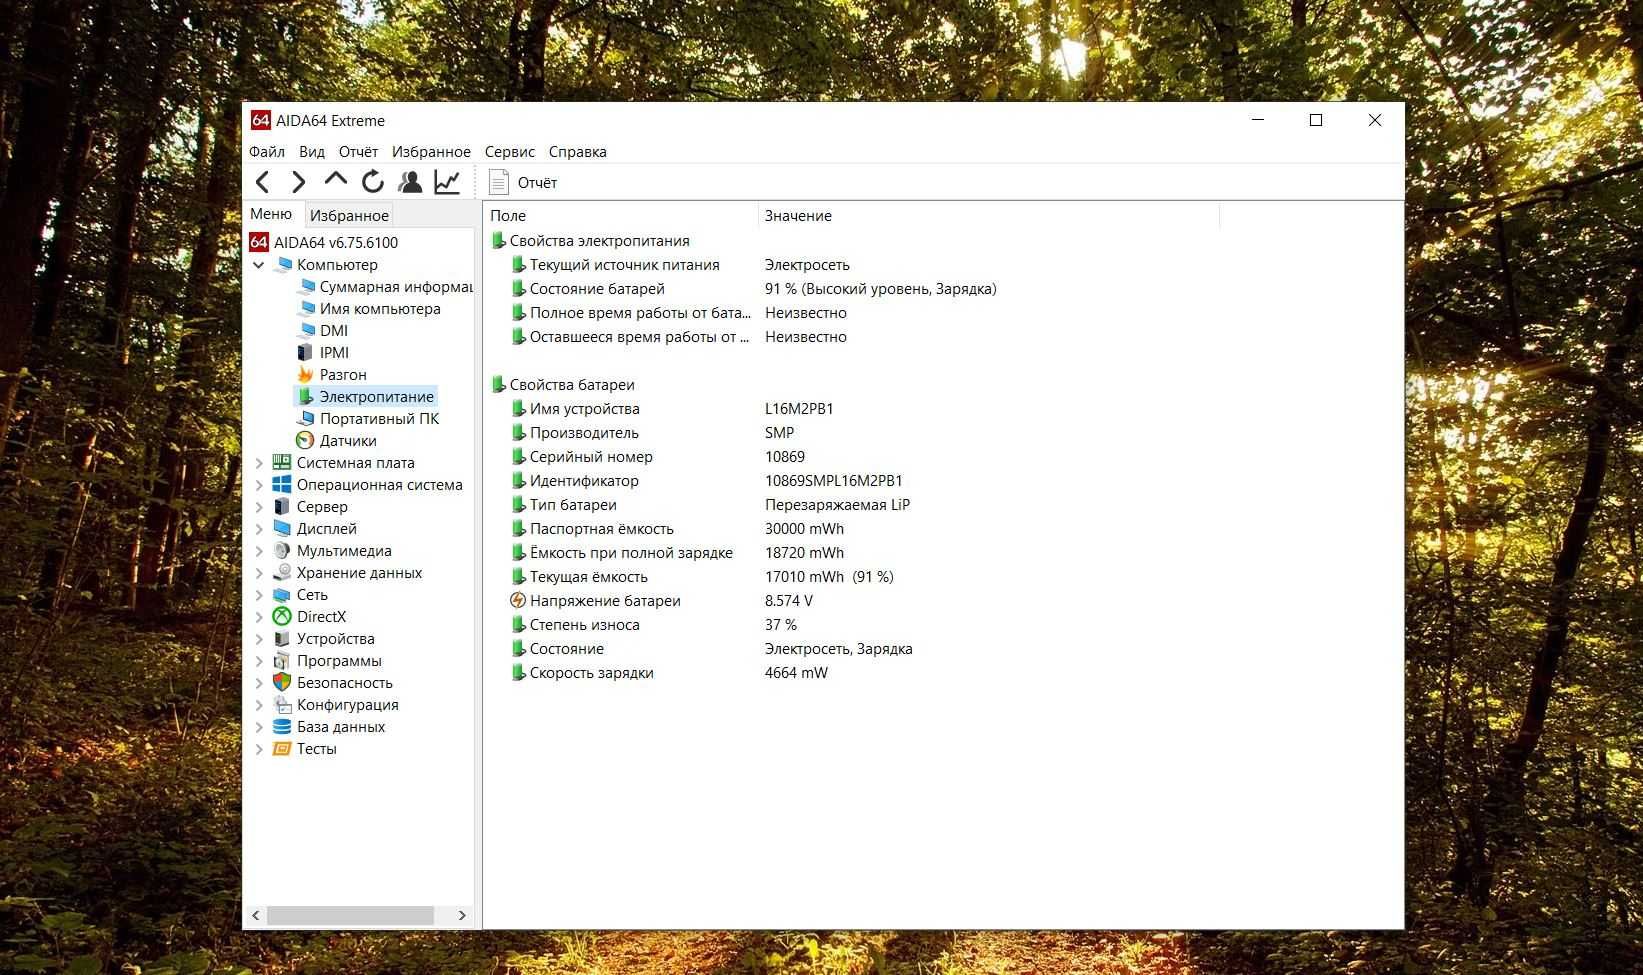Image resolution: width=1643 pixels, height=975 pixels.
Task: Open the Сервис menu
Action: pyautogui.click(x=510, y=152)
